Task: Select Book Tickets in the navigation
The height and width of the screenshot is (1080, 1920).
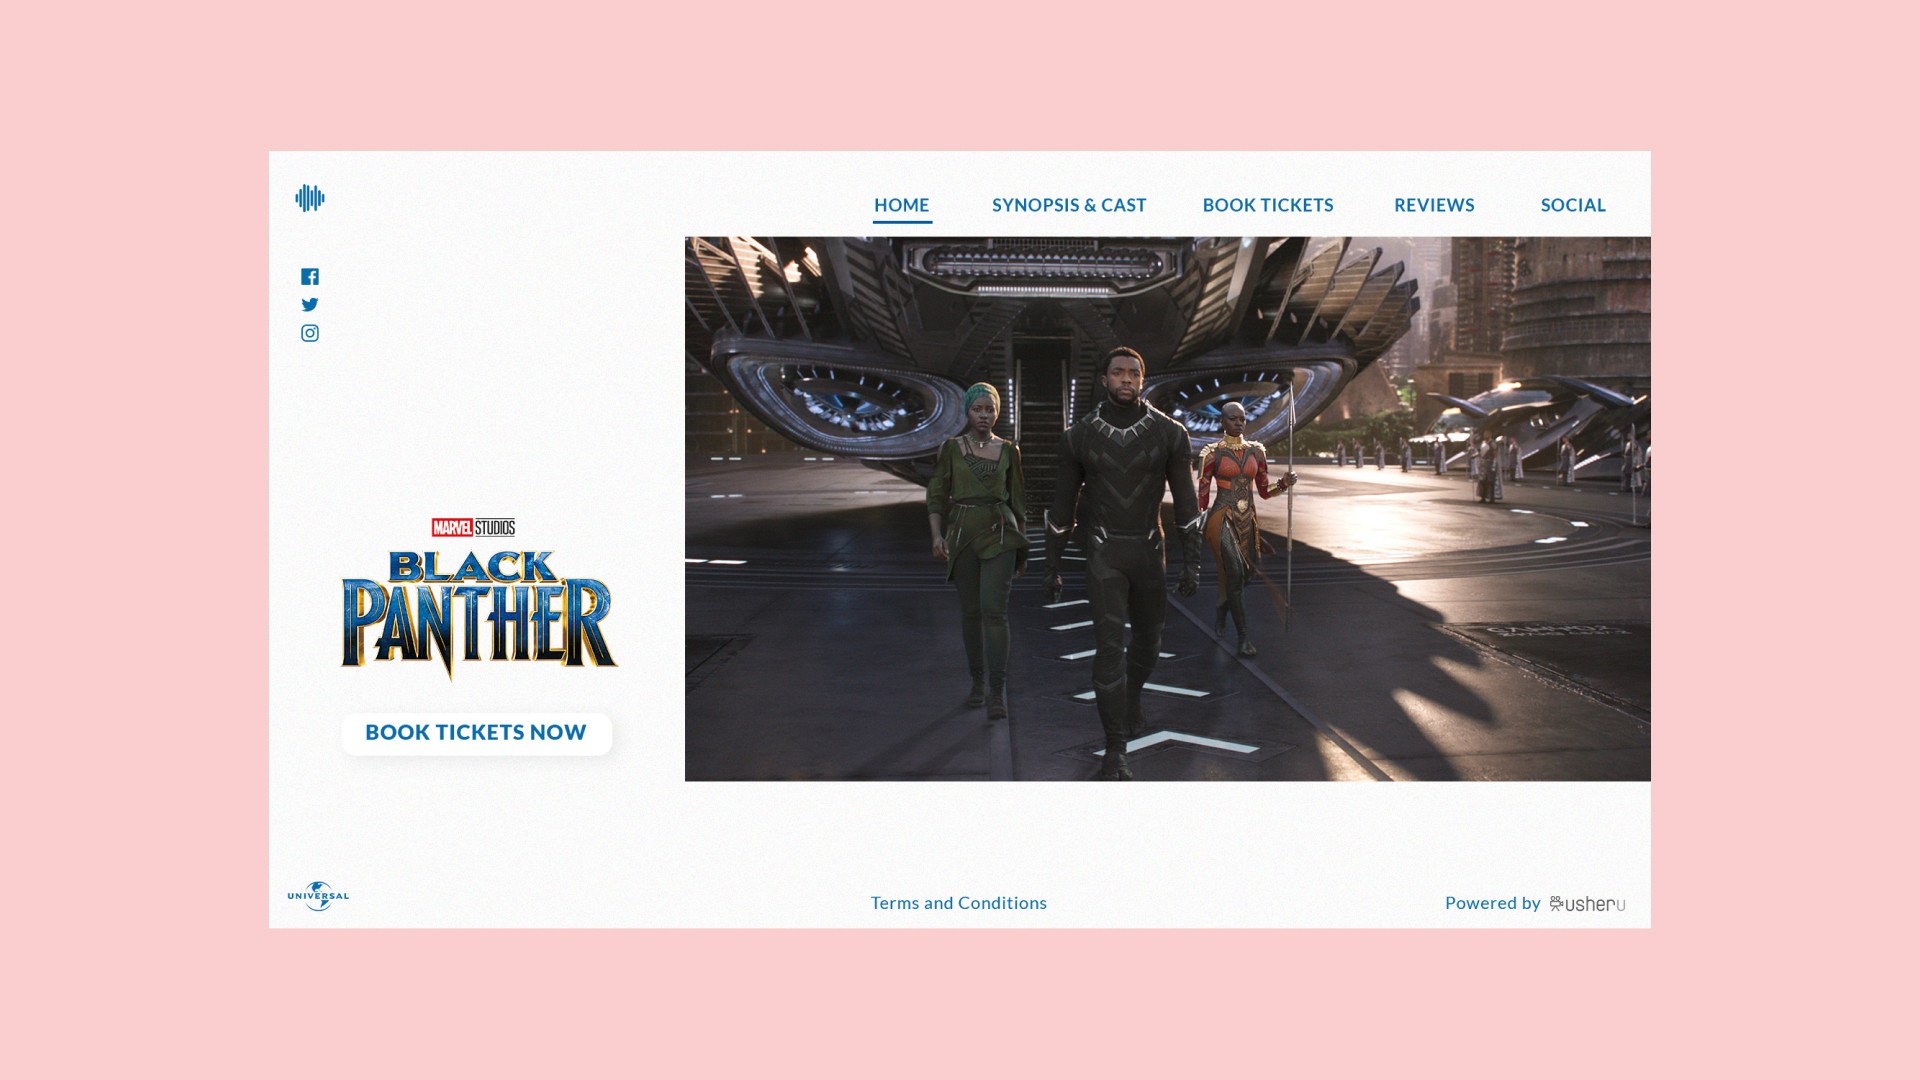Action: coord(1267,205)
